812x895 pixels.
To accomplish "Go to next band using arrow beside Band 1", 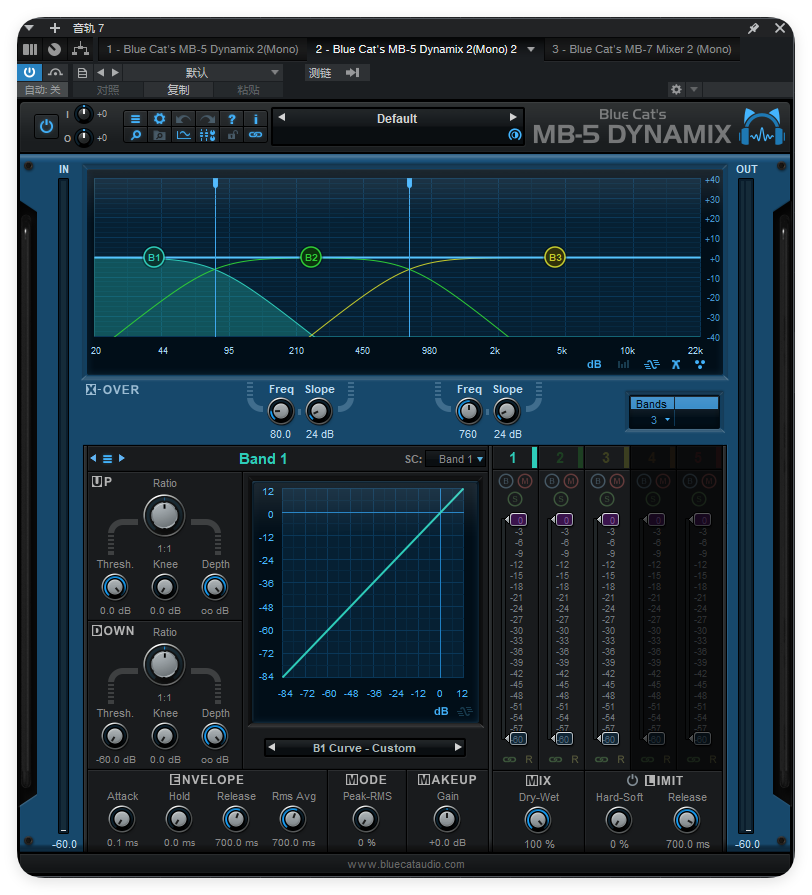I will 122,458.
